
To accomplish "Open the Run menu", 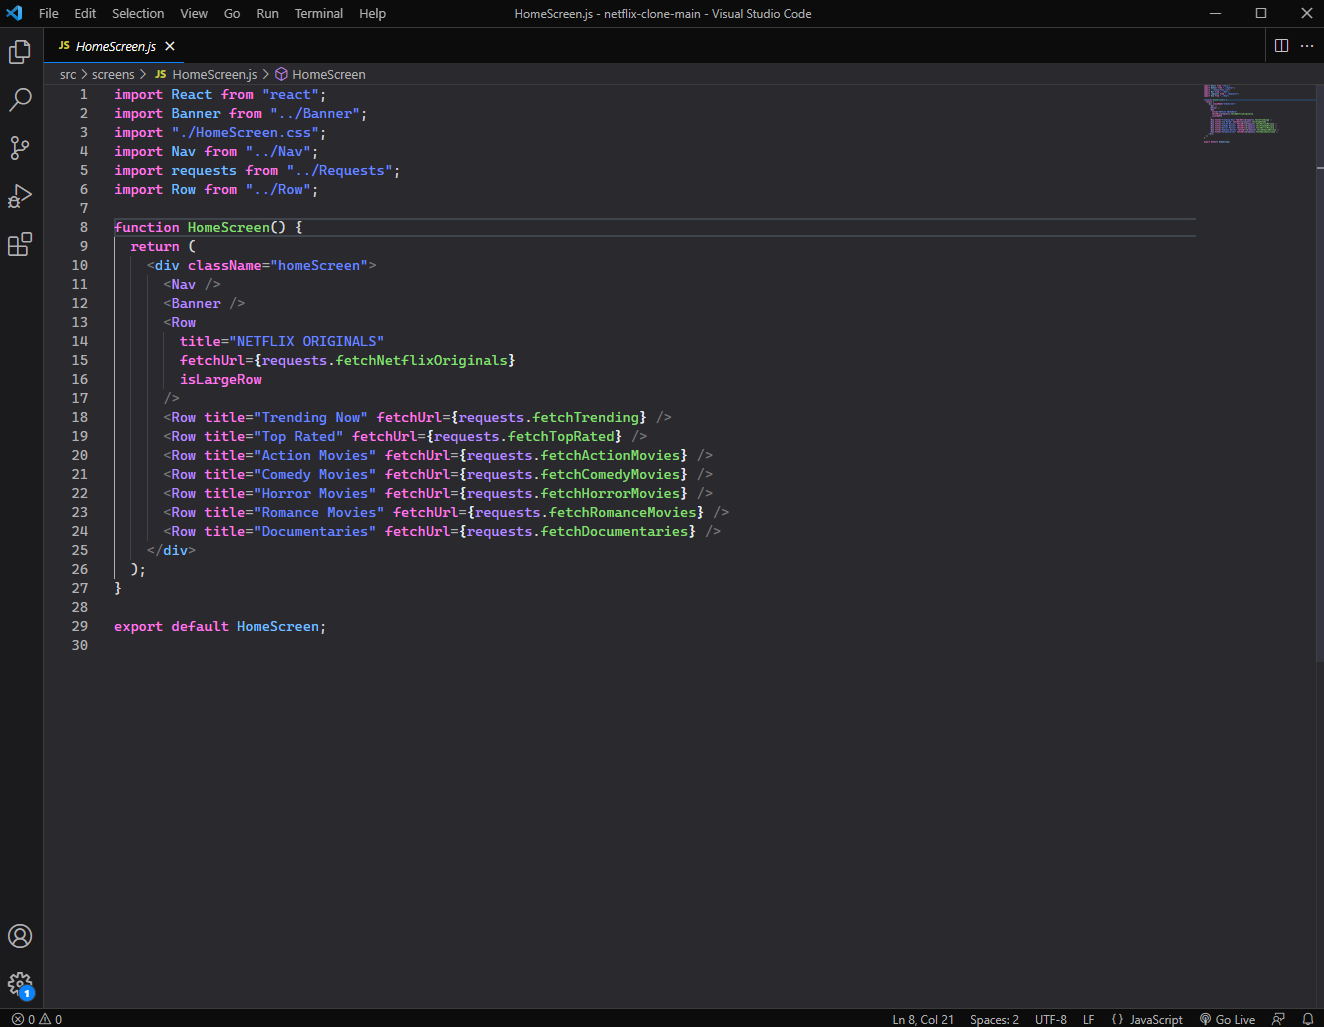I will tap(267, 13).
